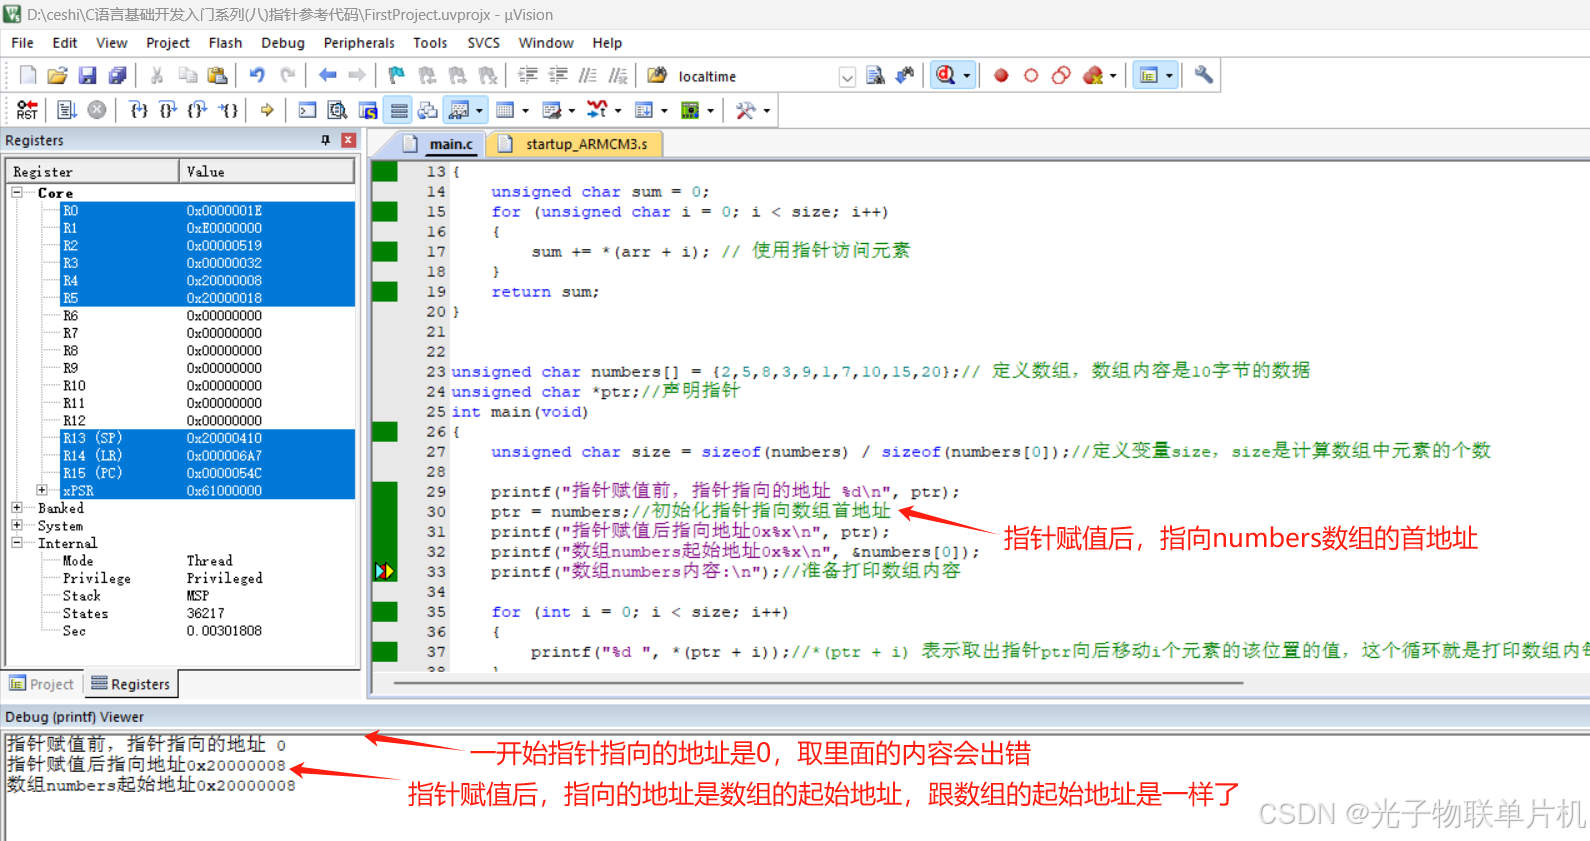This screenshot has width=1590, height=841.
Task: Toggle Enable/Disable Breakpoint hollow circle
Action: (1031, 75)
